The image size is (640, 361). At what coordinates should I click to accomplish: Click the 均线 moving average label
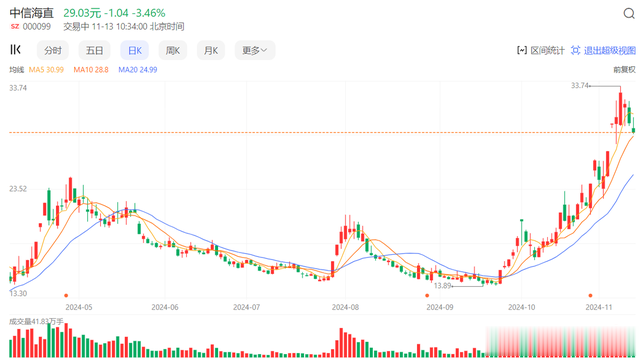click(x=17, y=70)
